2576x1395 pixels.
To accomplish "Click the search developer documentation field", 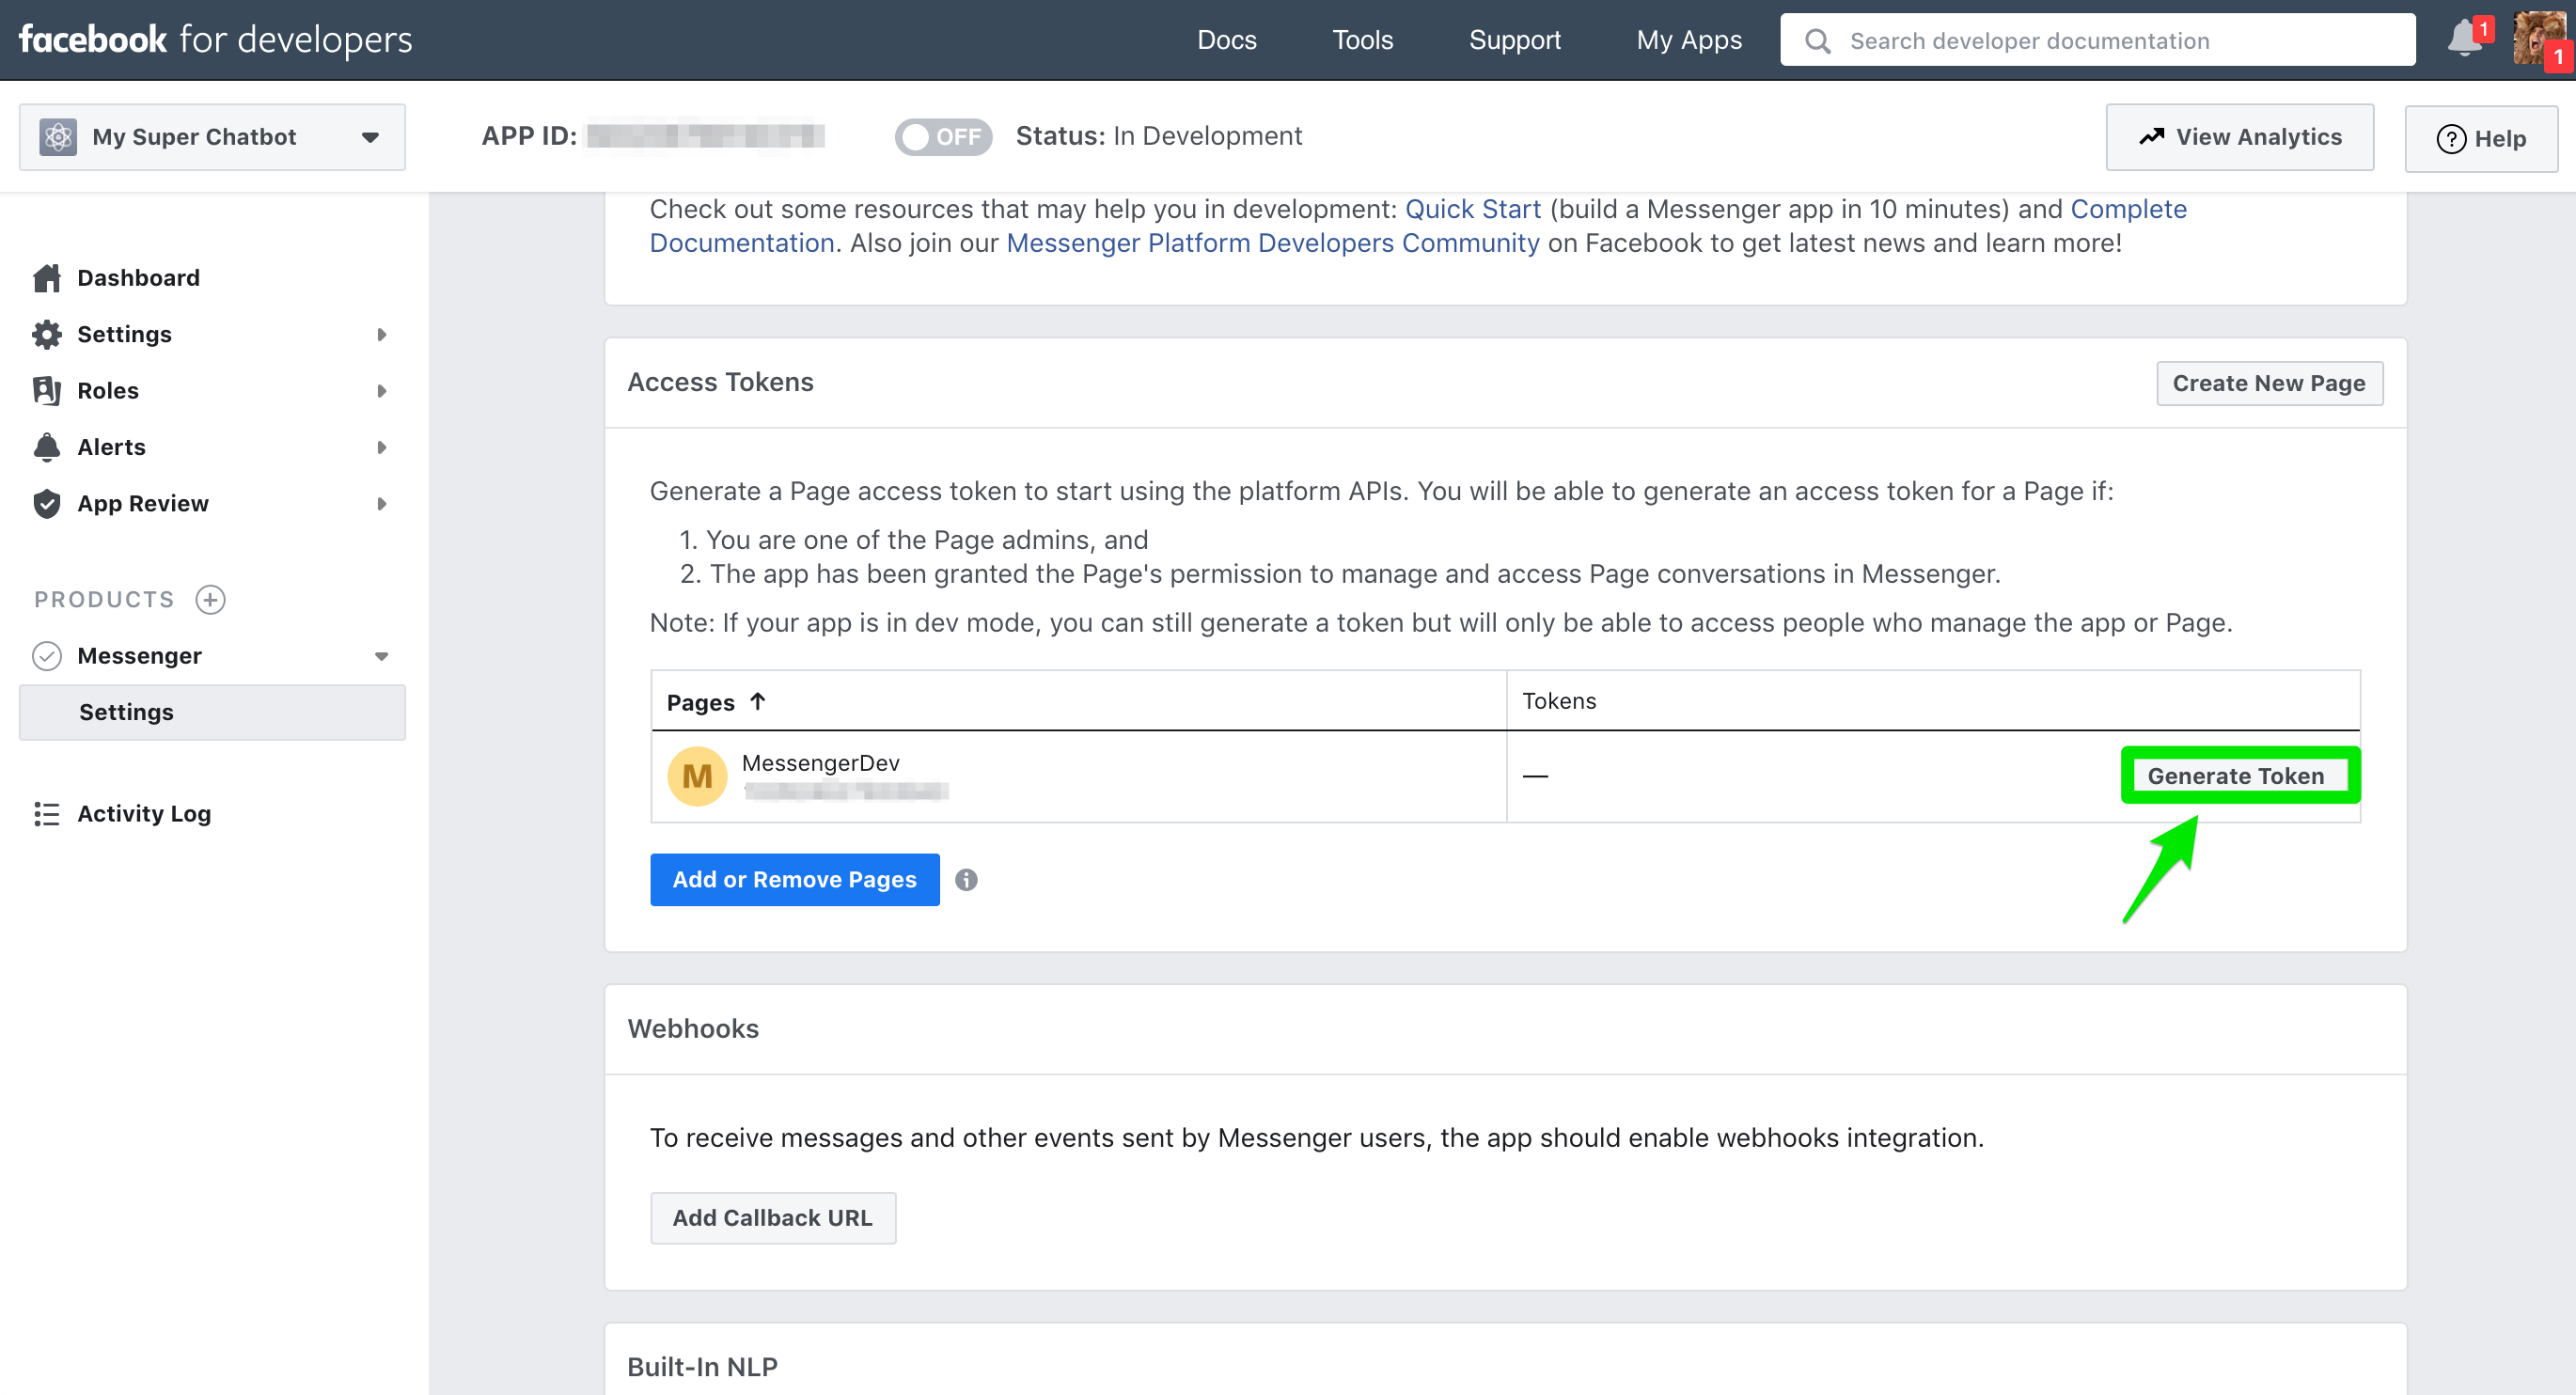I will [2097, 40].
